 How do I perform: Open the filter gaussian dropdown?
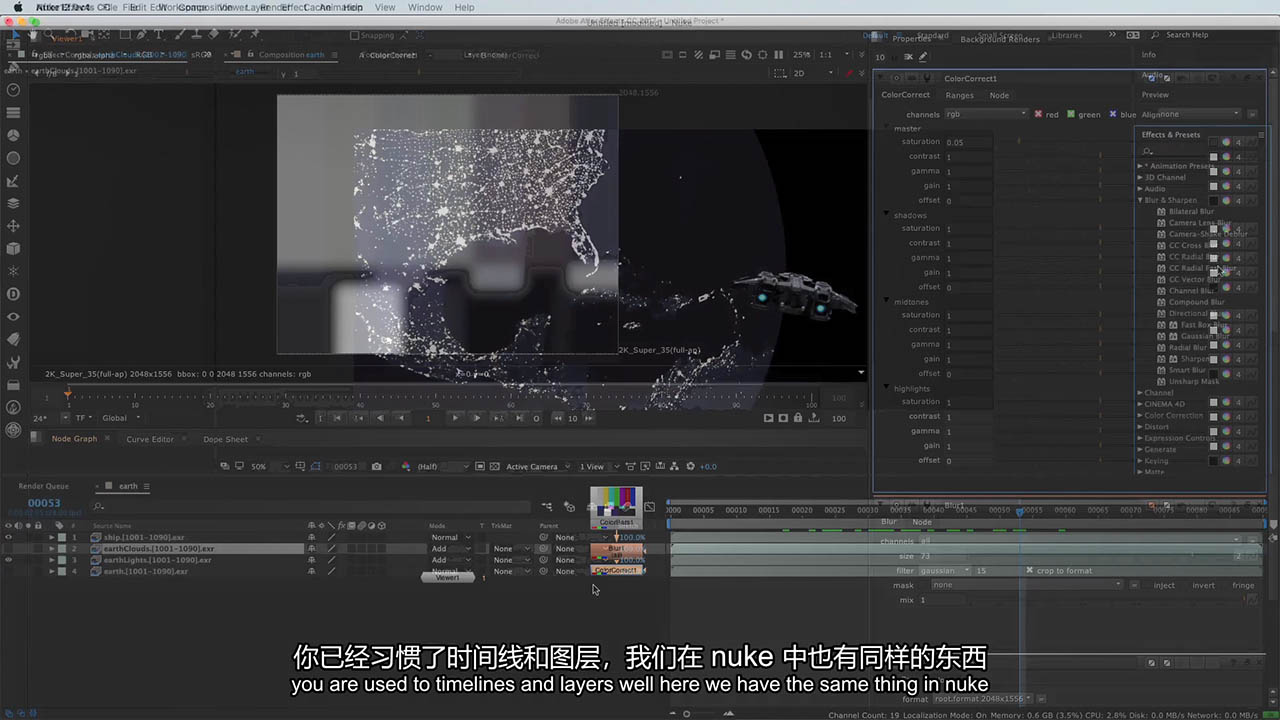coord(944,570)
